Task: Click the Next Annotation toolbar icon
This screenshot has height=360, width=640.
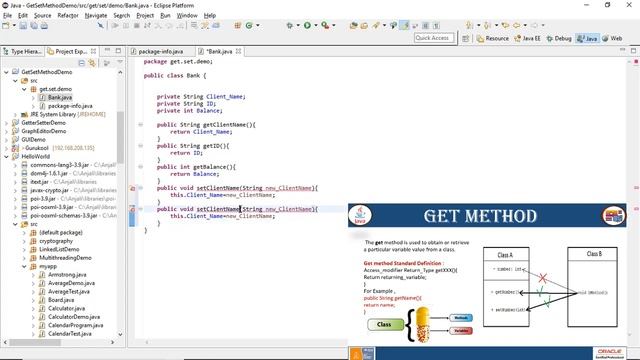Action: (x=470, y=25)
